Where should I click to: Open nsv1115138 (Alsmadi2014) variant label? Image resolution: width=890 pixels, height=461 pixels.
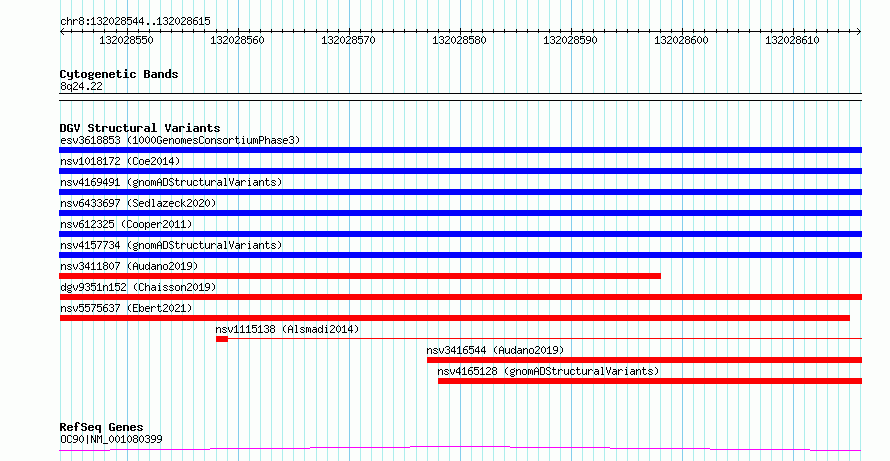[287, 329]
